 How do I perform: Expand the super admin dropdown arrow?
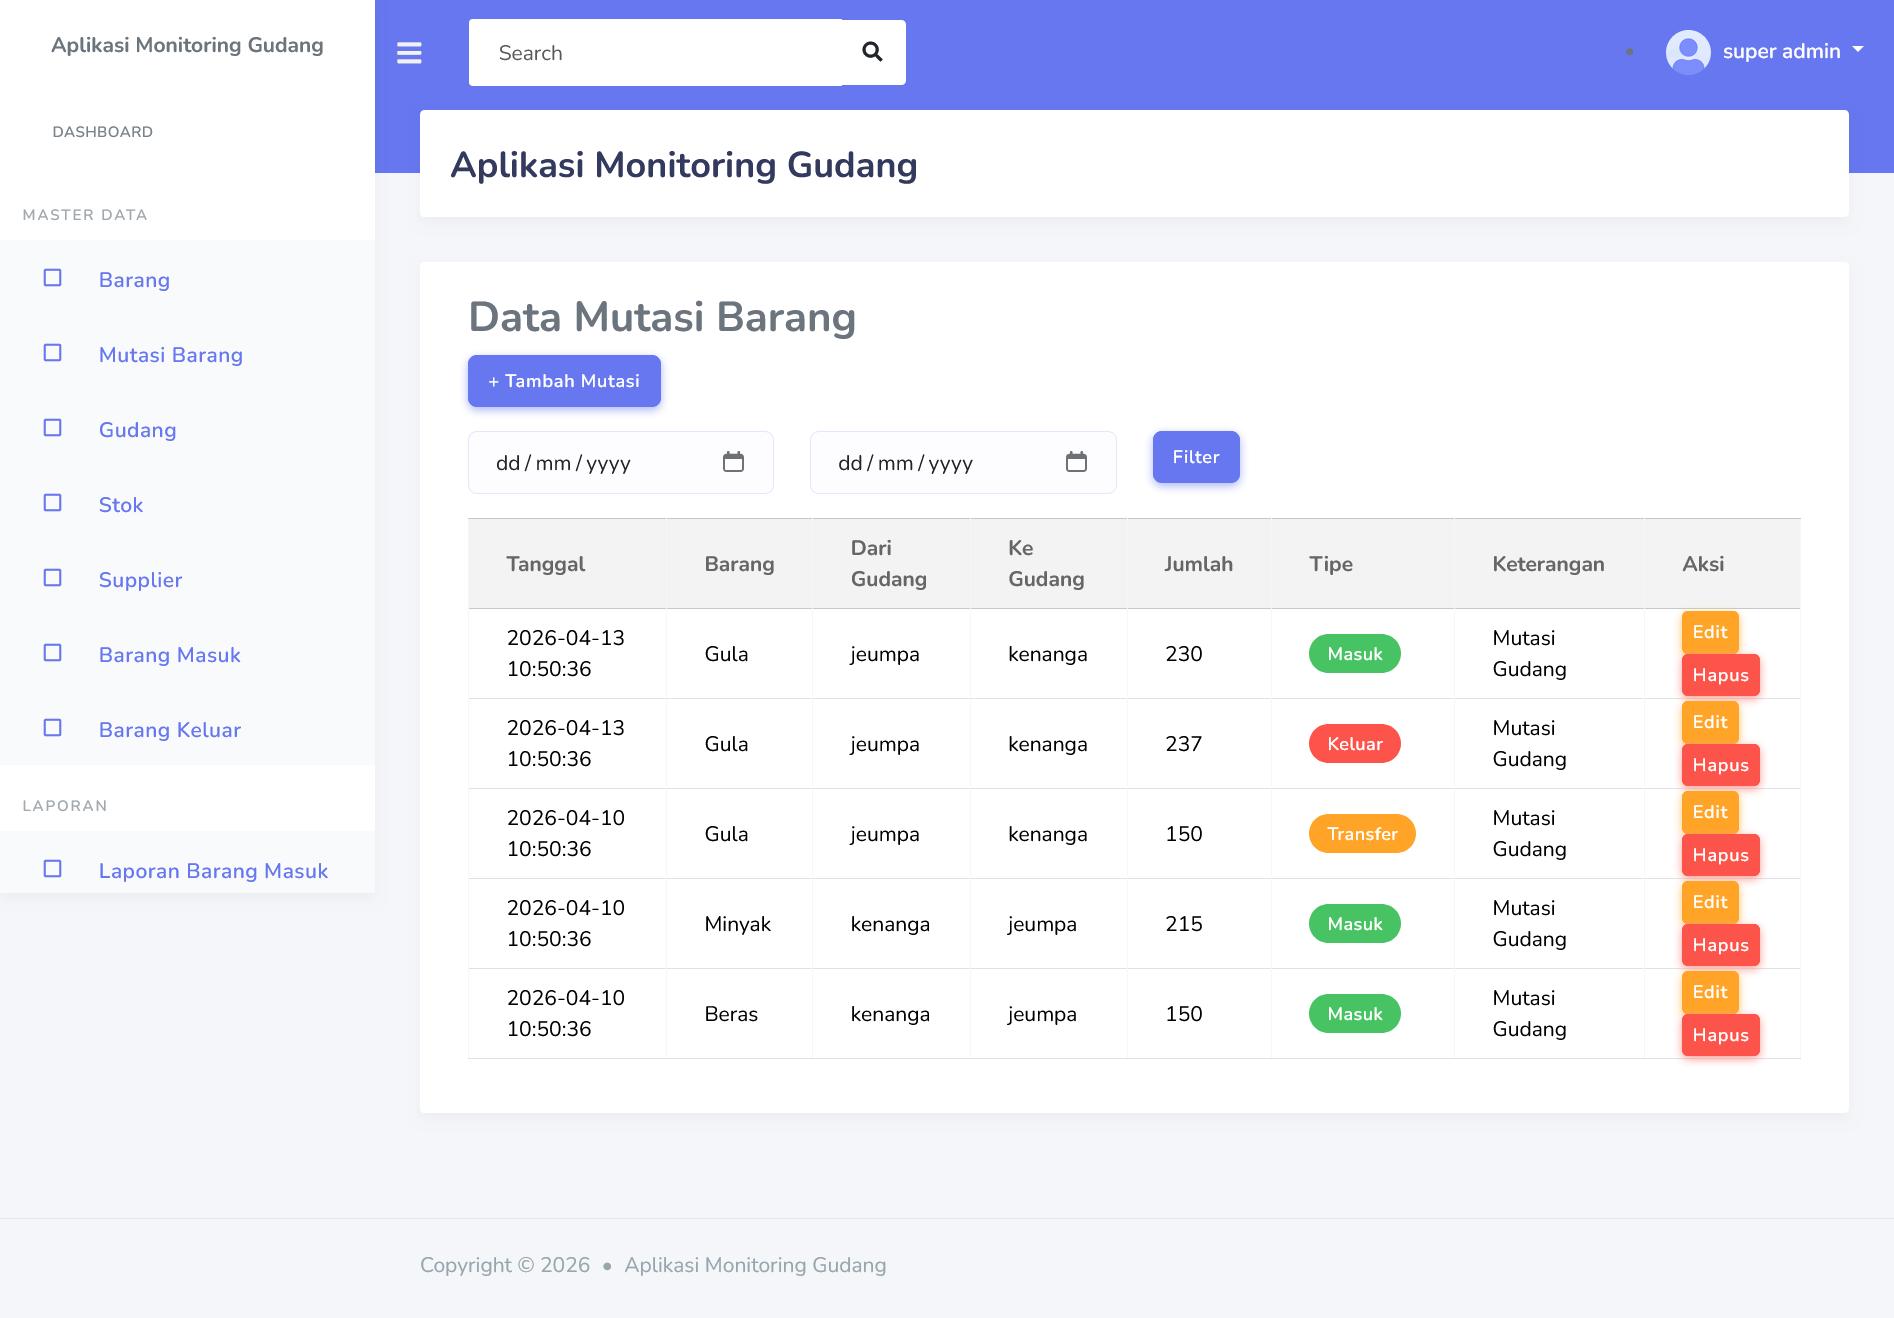point(1858,49)
